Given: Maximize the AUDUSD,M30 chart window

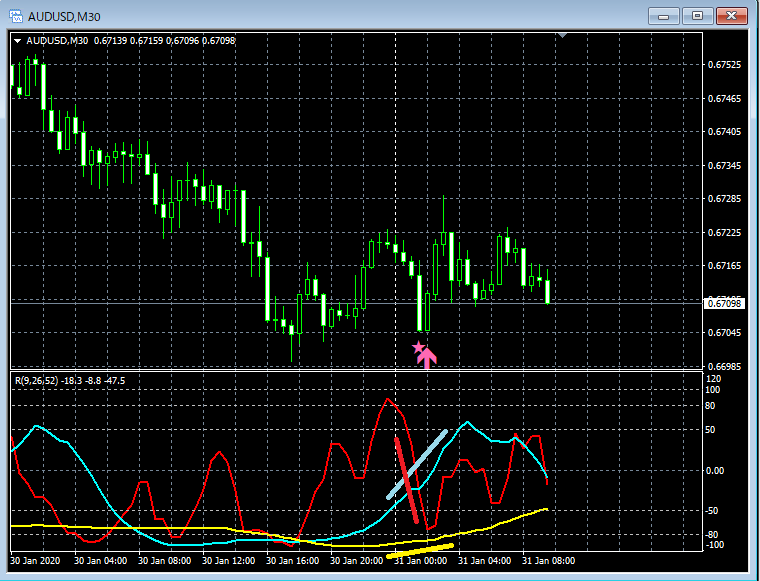Looking at the screenshot, I should (697, 16).
